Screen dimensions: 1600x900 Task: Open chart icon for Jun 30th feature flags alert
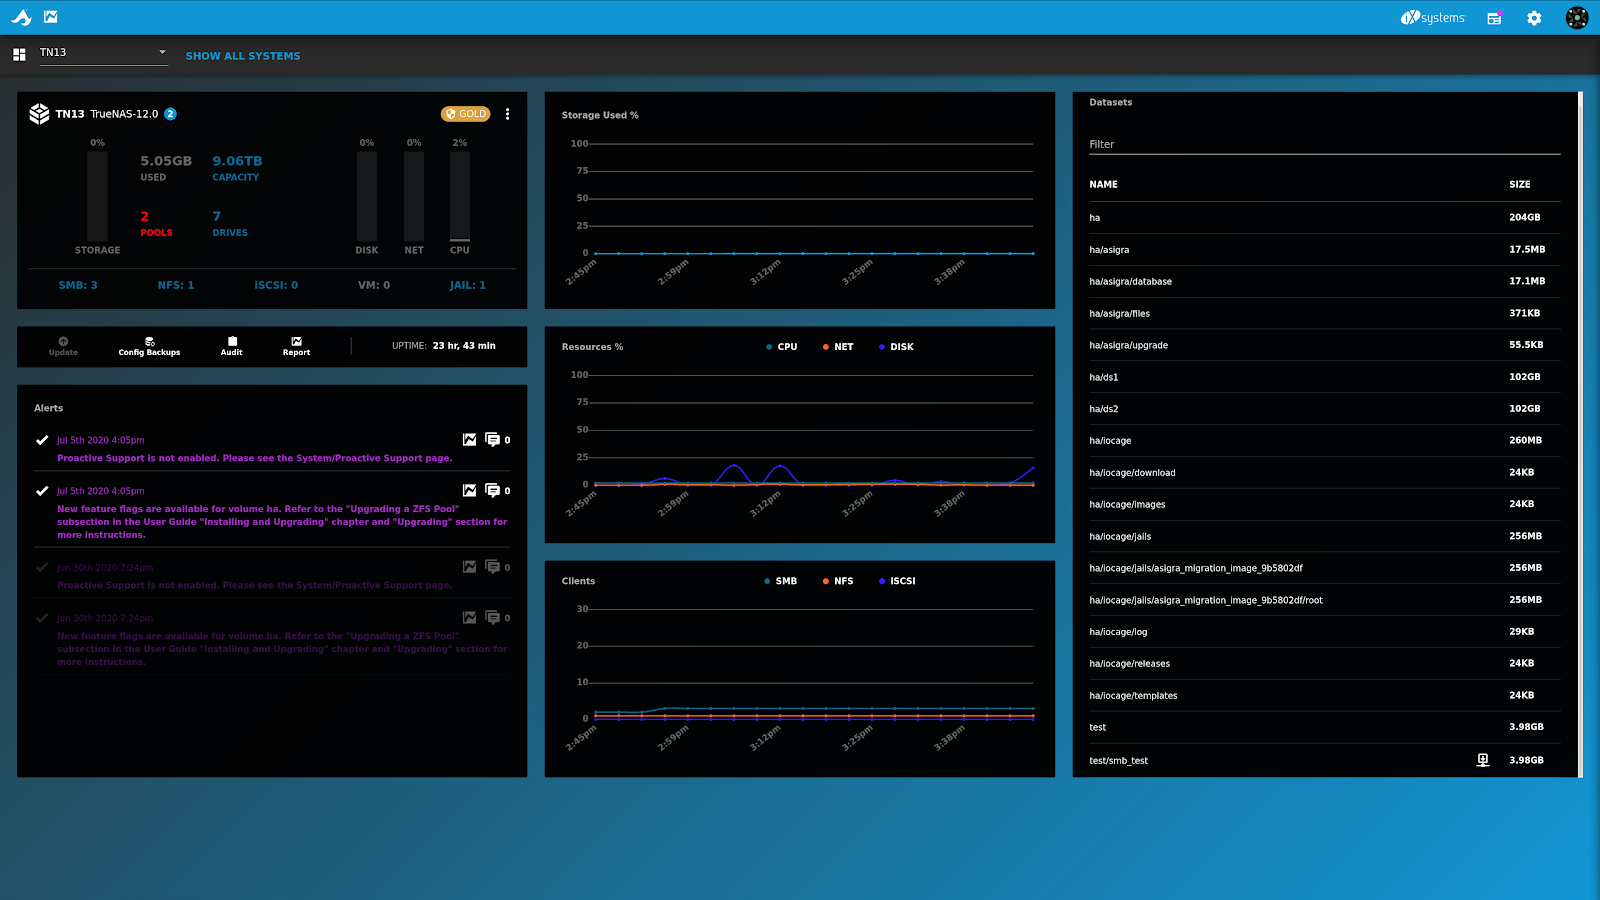[469, 618]
